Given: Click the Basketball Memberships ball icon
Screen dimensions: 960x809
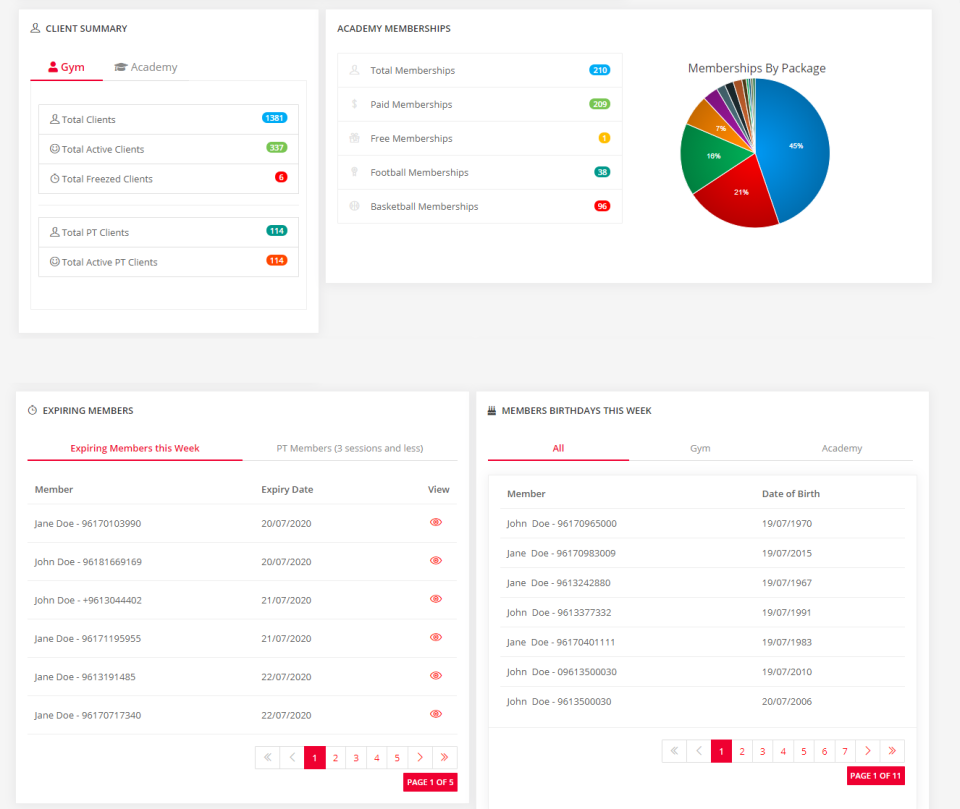Looking at the screenshot, I should [354, 206].
